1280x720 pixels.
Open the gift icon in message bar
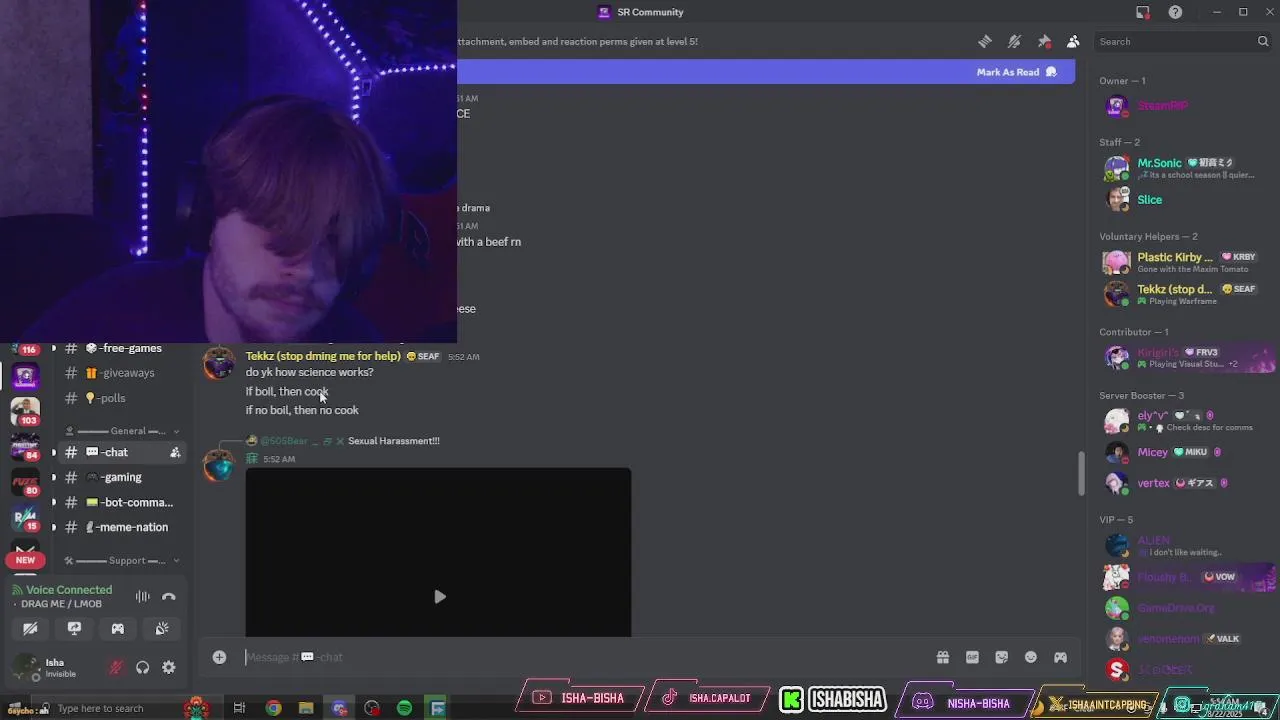942,657
